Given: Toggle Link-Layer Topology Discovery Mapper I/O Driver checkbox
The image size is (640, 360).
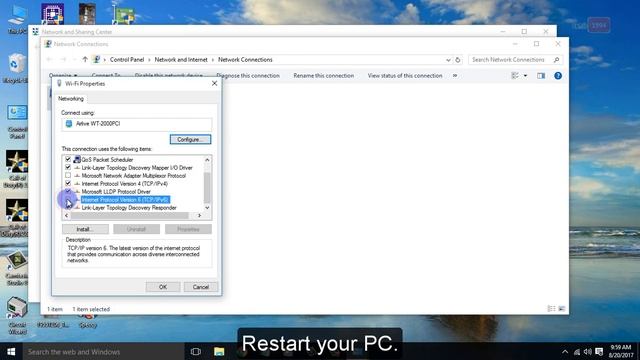Looking at the screenshot, I should pos(68,167).
